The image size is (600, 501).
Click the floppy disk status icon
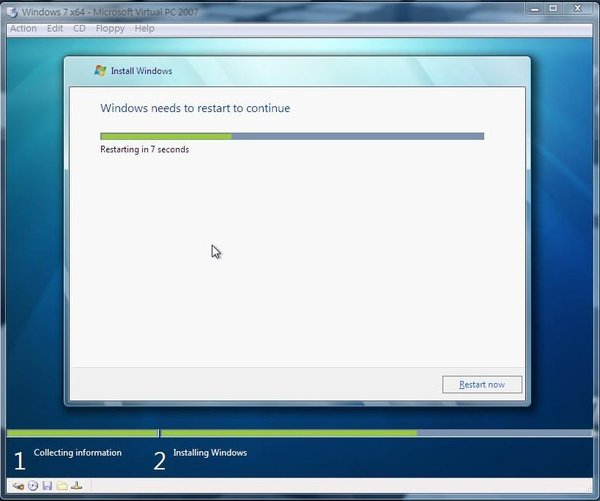click(47, 486)
